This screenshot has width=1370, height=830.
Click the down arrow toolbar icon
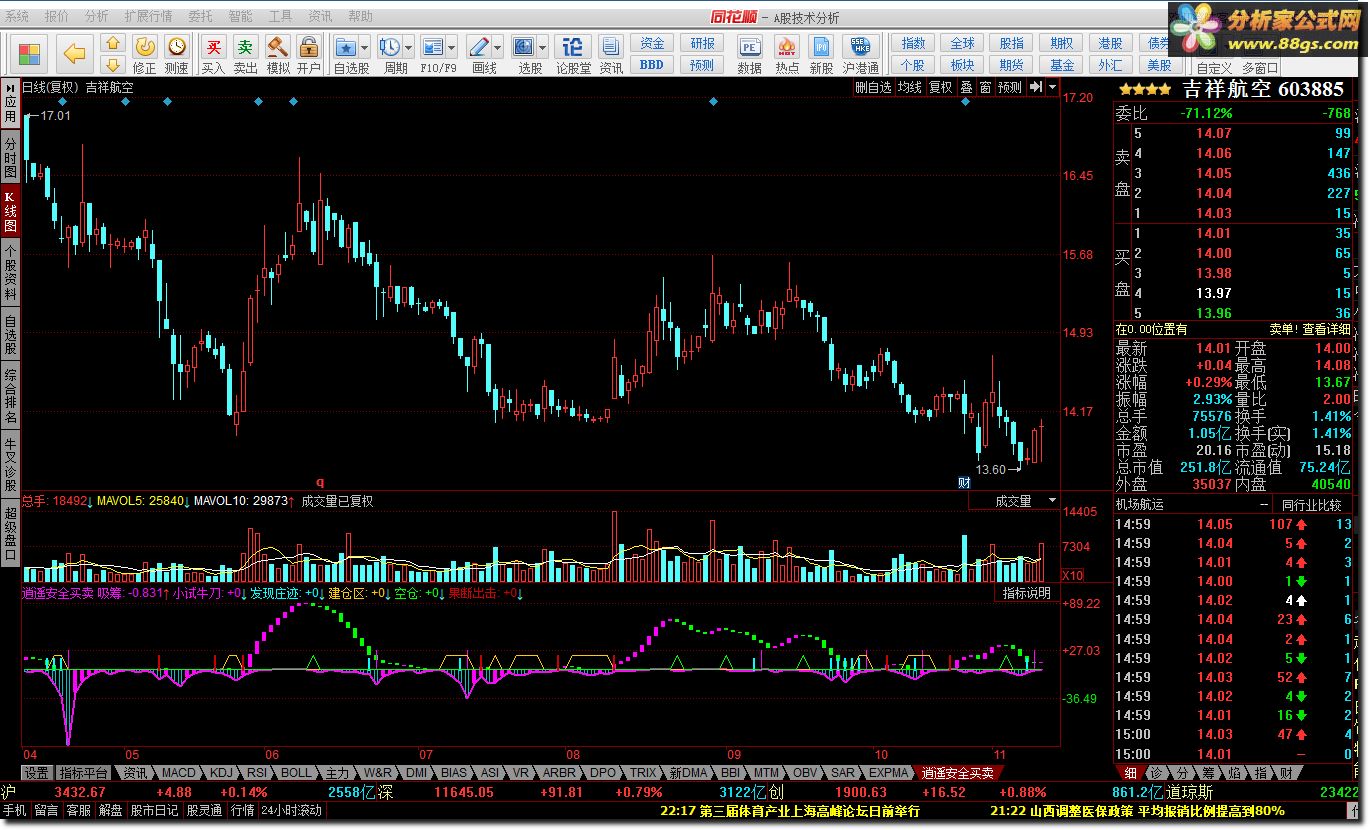(x=113, y=65)
